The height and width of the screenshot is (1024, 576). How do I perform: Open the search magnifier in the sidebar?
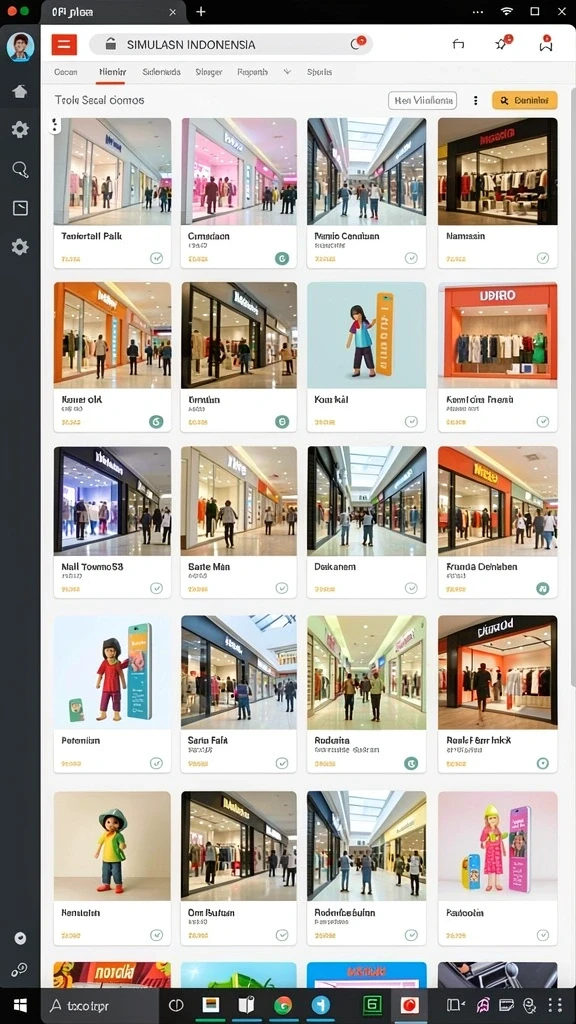point(20,170)
